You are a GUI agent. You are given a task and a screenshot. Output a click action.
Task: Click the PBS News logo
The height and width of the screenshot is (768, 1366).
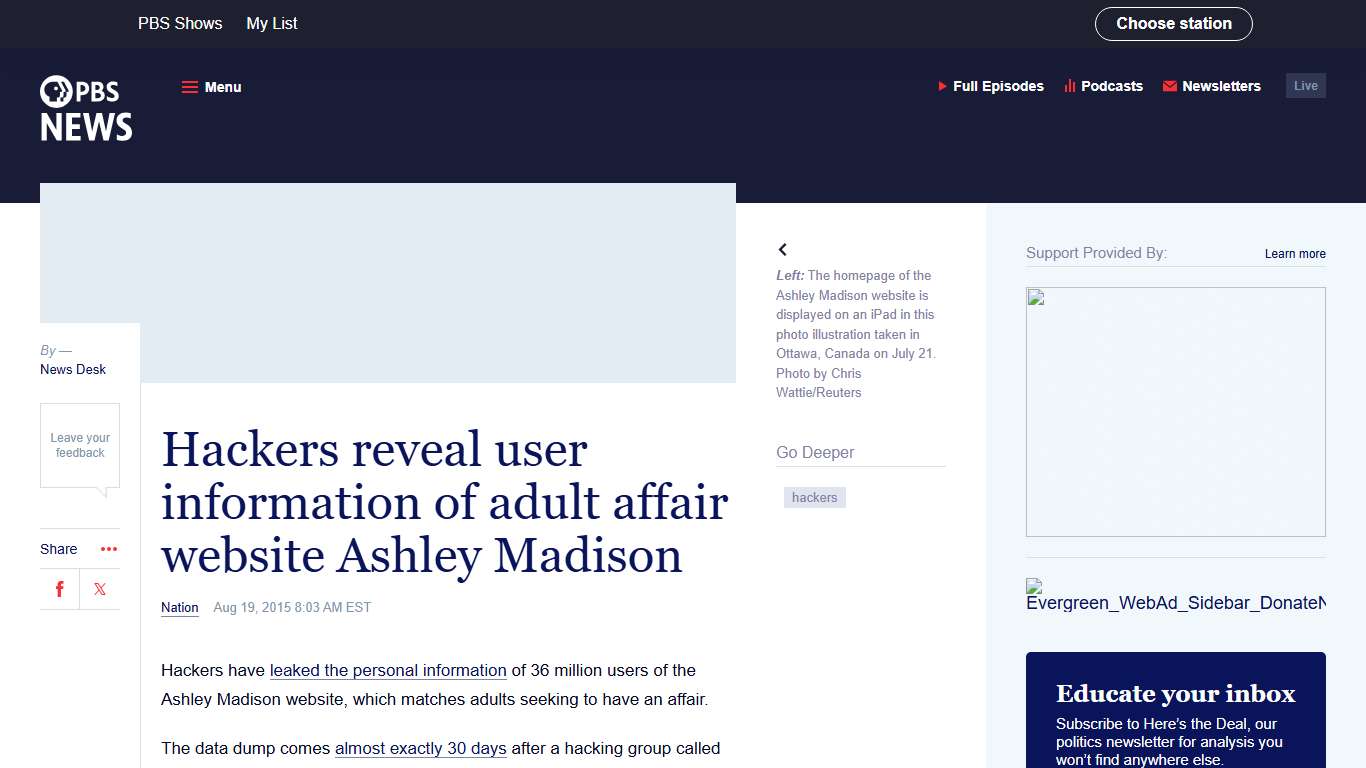click(85, 108)
